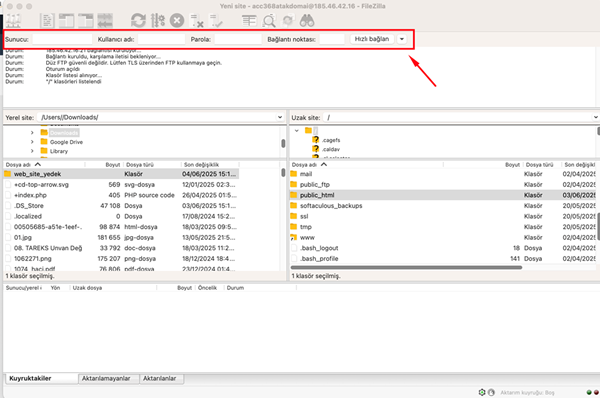Toggle the transfer queue display
Viewport: 600px width, 398px height.
coord(105,20)
